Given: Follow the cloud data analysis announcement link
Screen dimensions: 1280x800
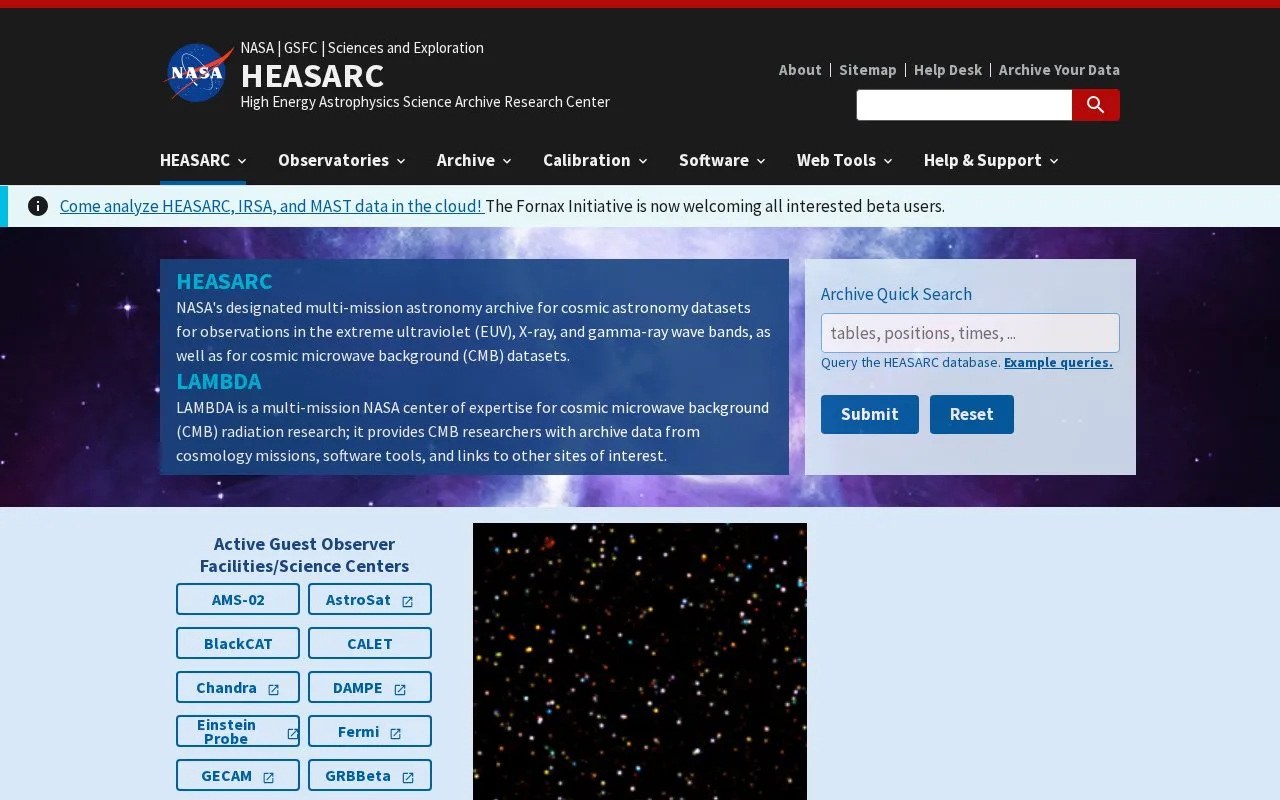Looking at the screenshot, I should point(271,206).
